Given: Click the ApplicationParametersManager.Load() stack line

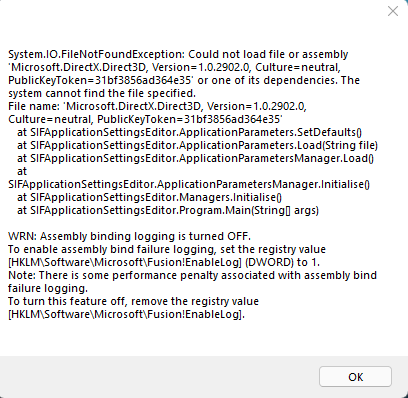Looking at the screenshot, I should (195, 158).
